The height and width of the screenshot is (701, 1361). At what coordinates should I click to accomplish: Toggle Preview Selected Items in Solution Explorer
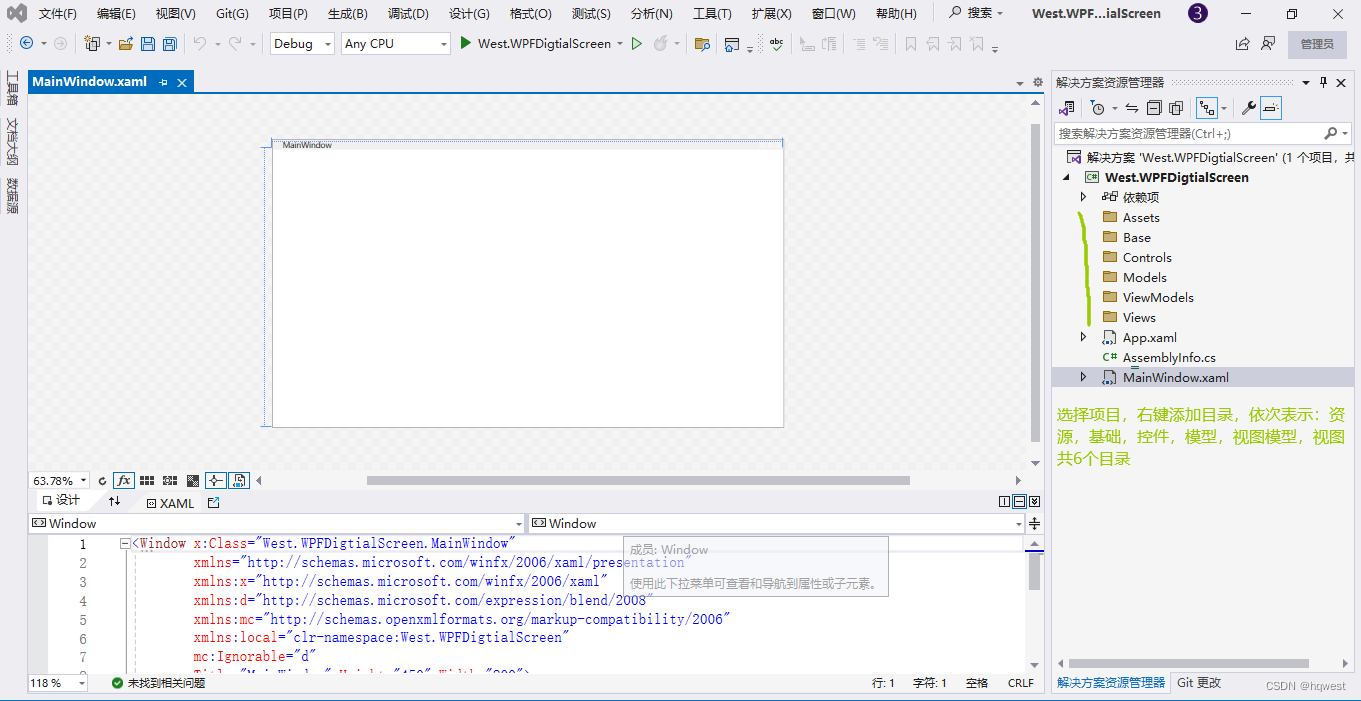click(1271, 108)
